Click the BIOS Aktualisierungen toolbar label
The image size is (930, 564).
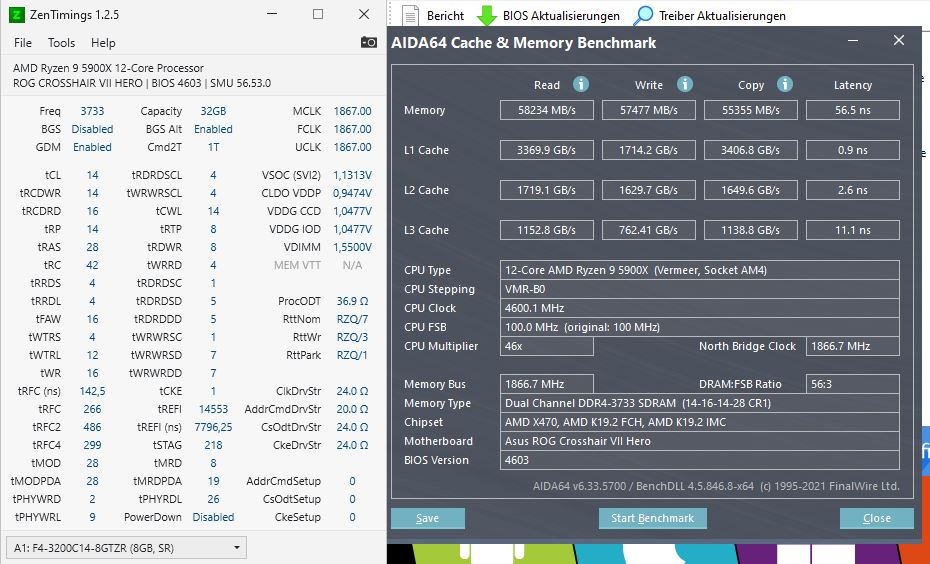click(561, 16)
